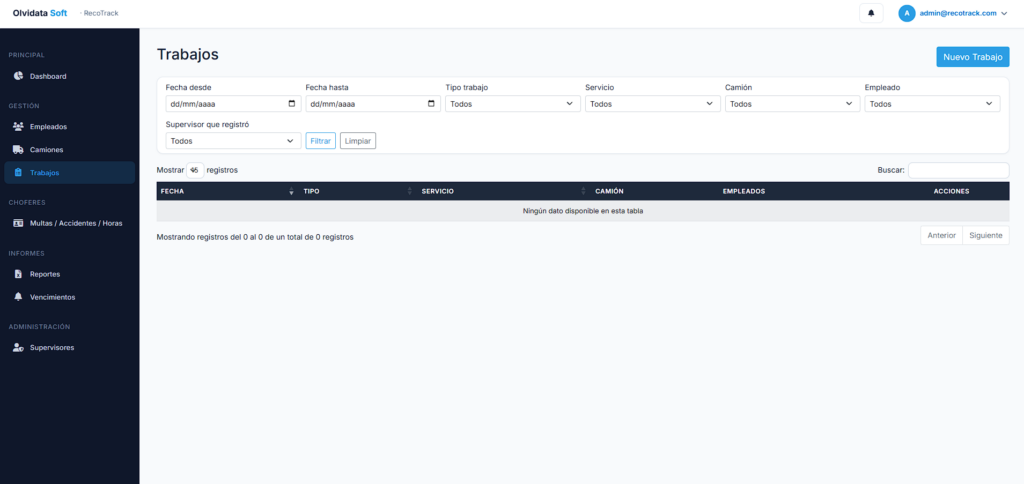Sort the table by Fecha column
The width and height of the screenshot is (1024, 484).
(x=227, y=191)
